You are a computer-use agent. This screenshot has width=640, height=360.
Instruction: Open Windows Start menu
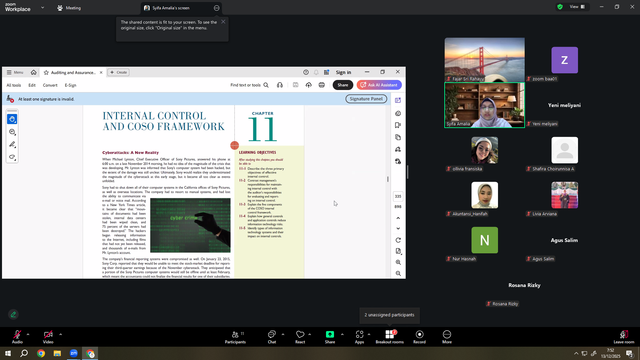(x=8, y=353)
